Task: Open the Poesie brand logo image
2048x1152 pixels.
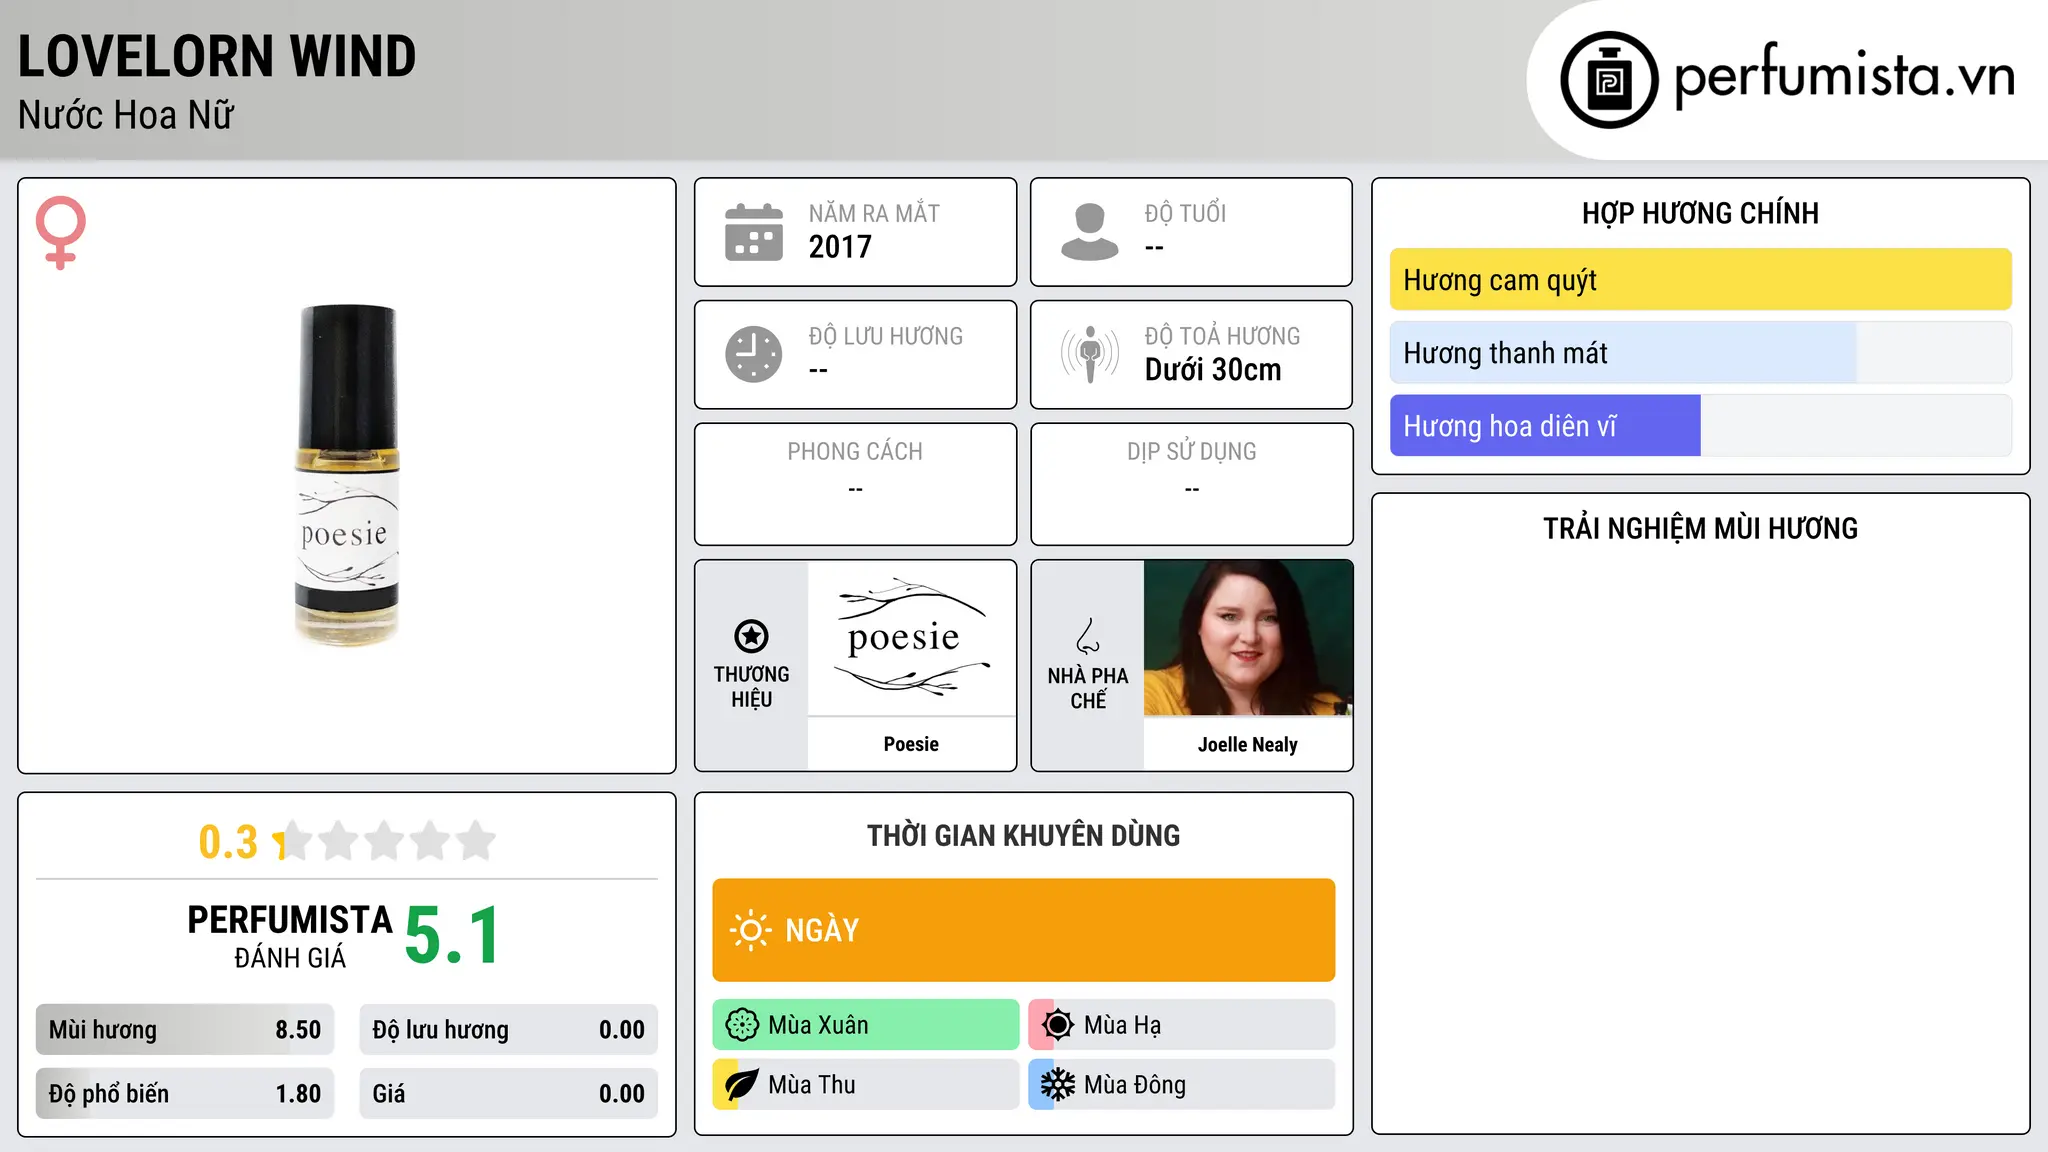Action: tap(912, 637)
